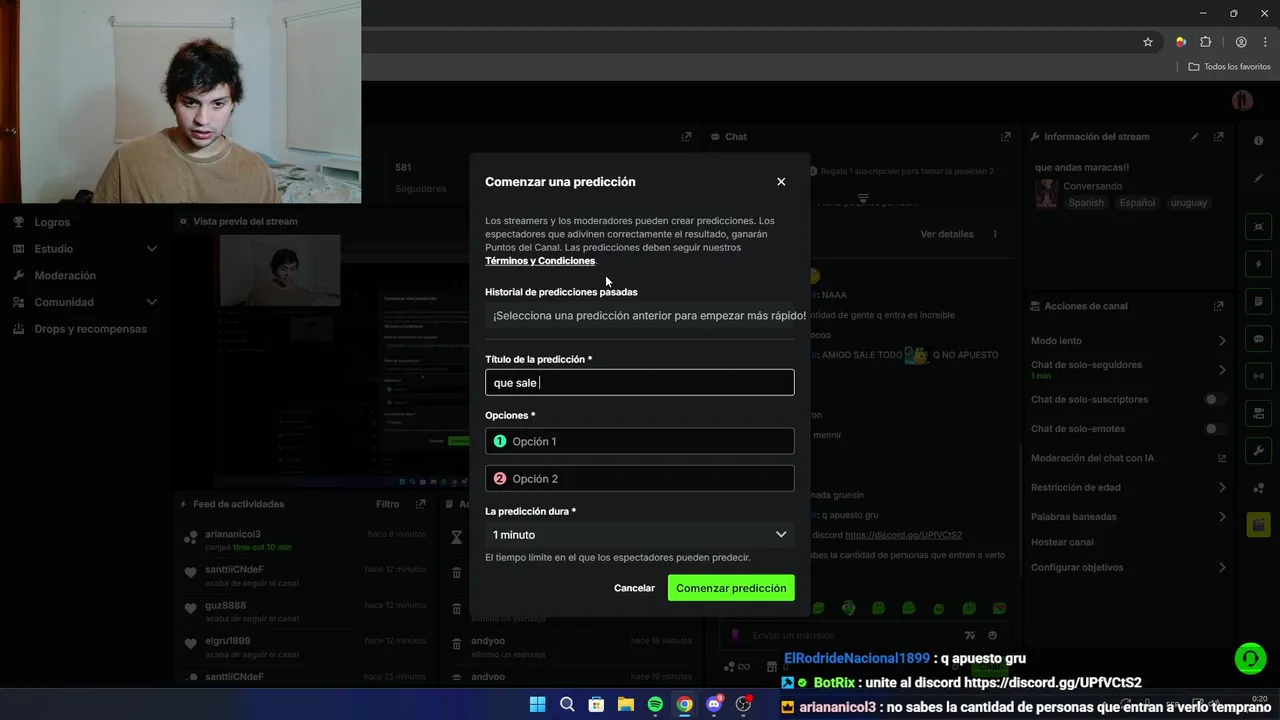Pop out the Acciones de canal panel
1280x720 pixels.
click(1218, 306)
